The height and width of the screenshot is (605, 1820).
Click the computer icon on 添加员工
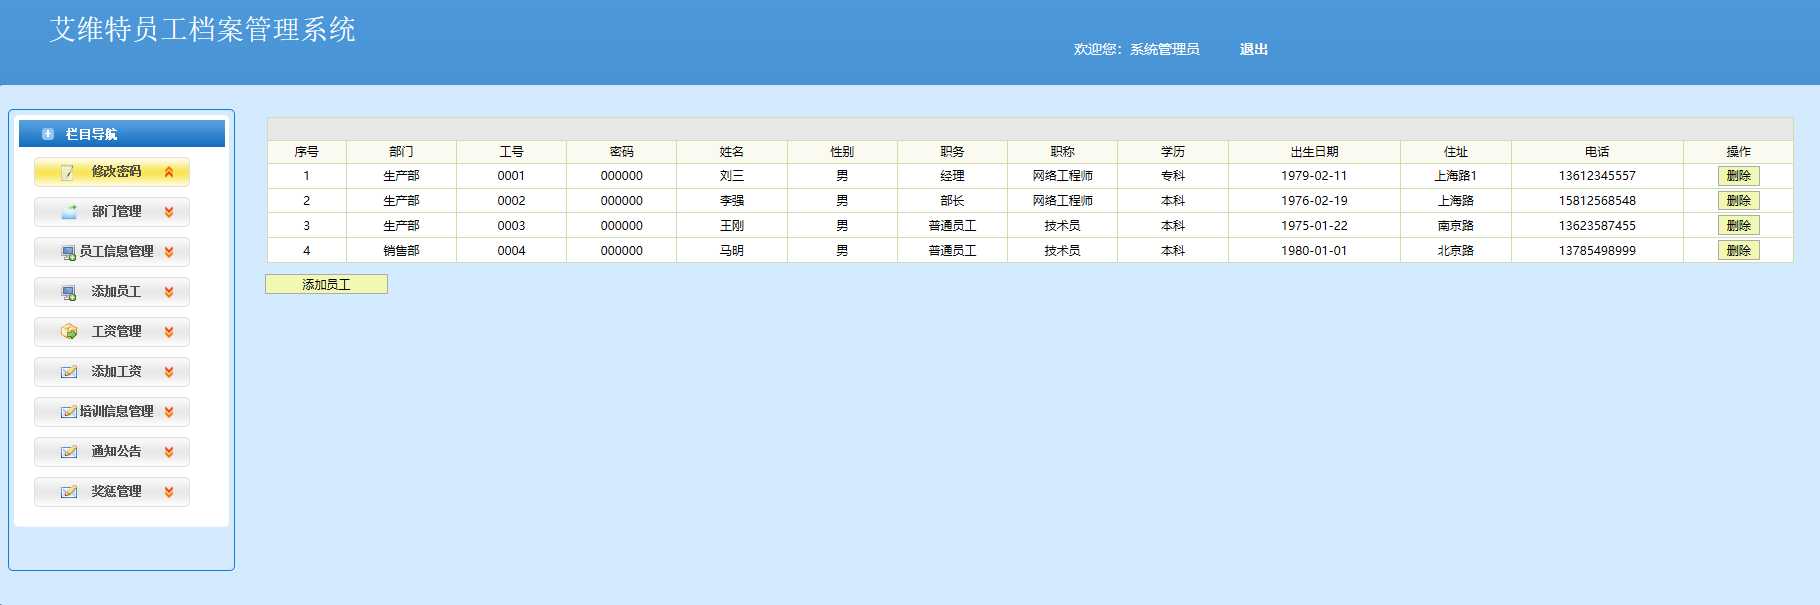(69, 293)
